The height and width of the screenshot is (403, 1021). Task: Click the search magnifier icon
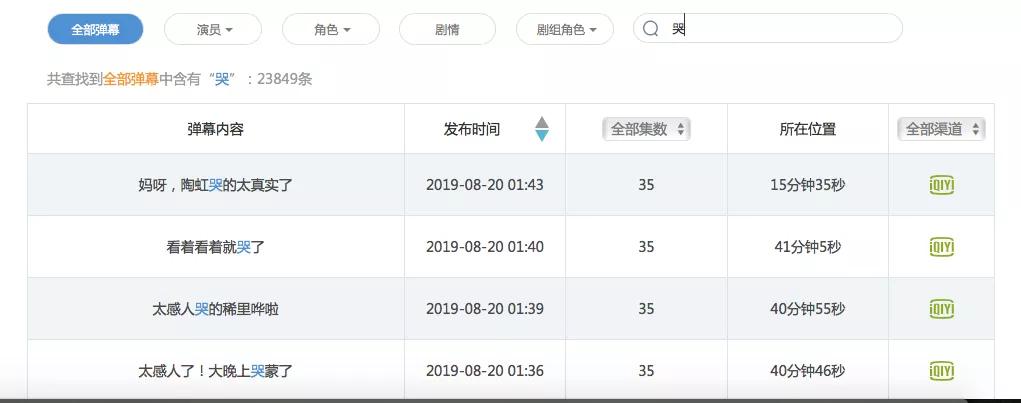(x=651, y=29)
